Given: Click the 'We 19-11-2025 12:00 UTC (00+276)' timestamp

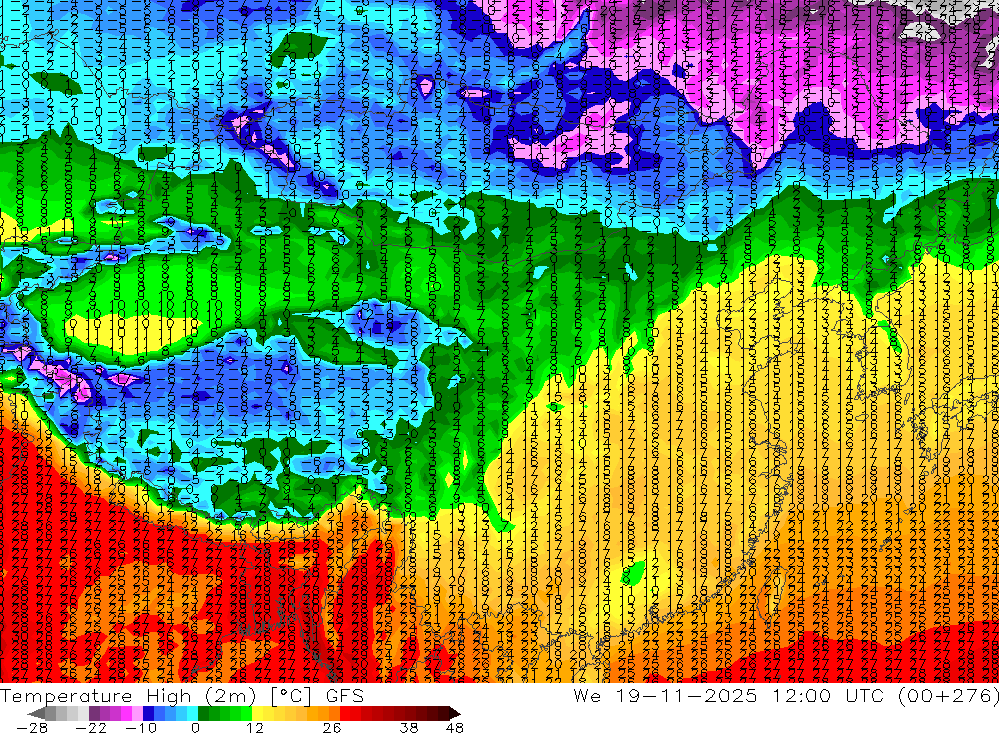Looking at the screenshot, I should tap(786, 695).
